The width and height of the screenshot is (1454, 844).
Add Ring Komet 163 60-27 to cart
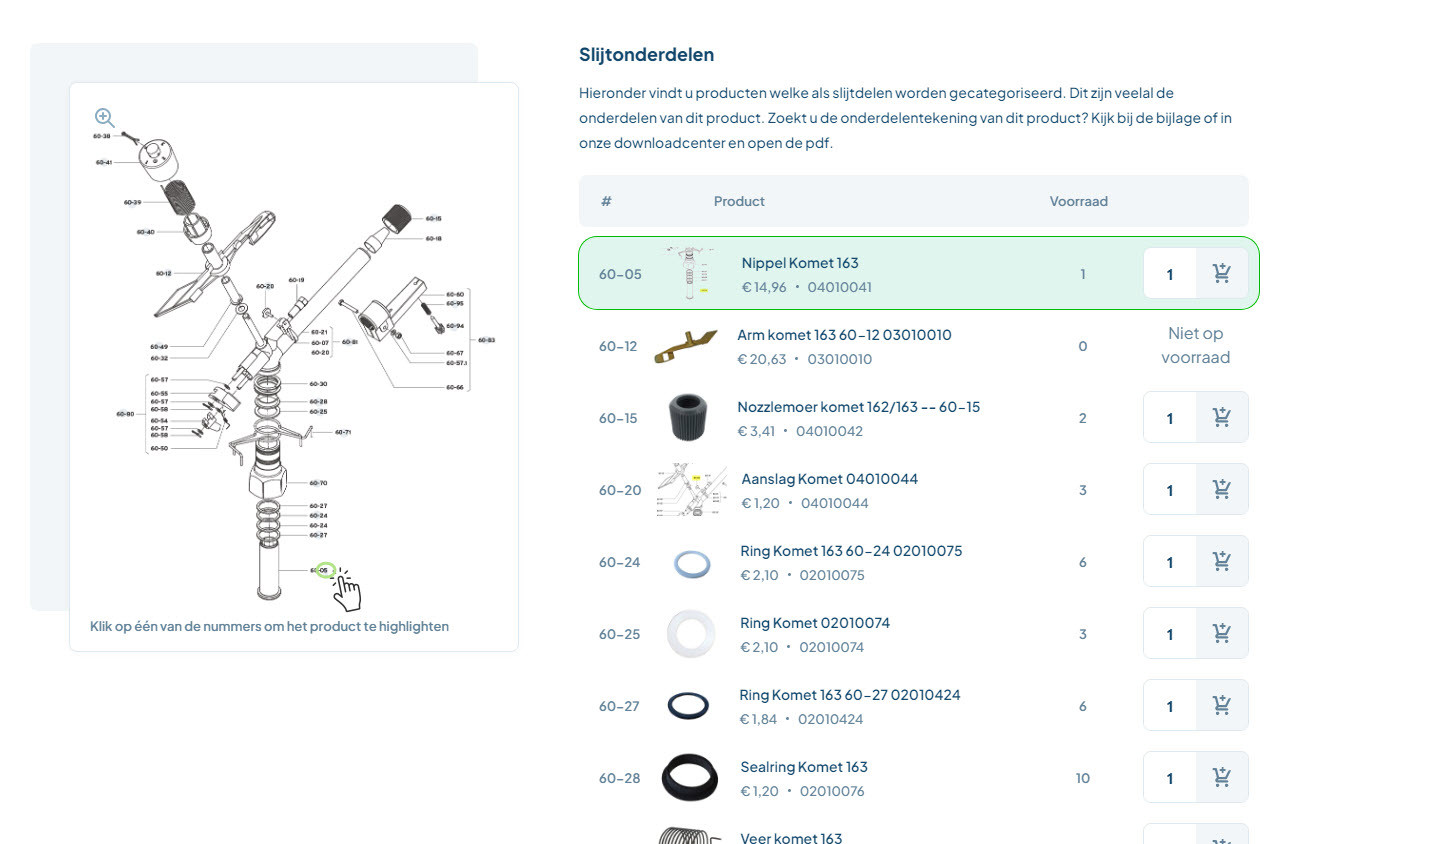click(x=1222, y=706)
